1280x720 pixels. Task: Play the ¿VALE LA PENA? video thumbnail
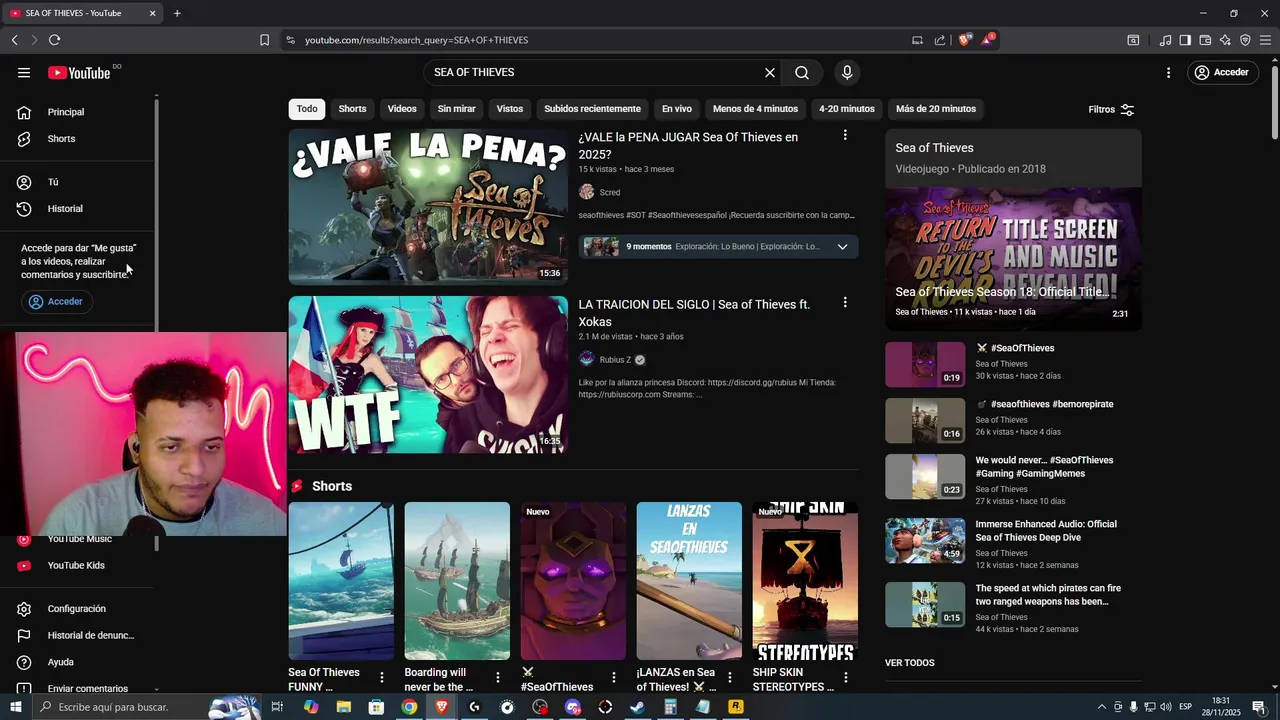[428, 207]
